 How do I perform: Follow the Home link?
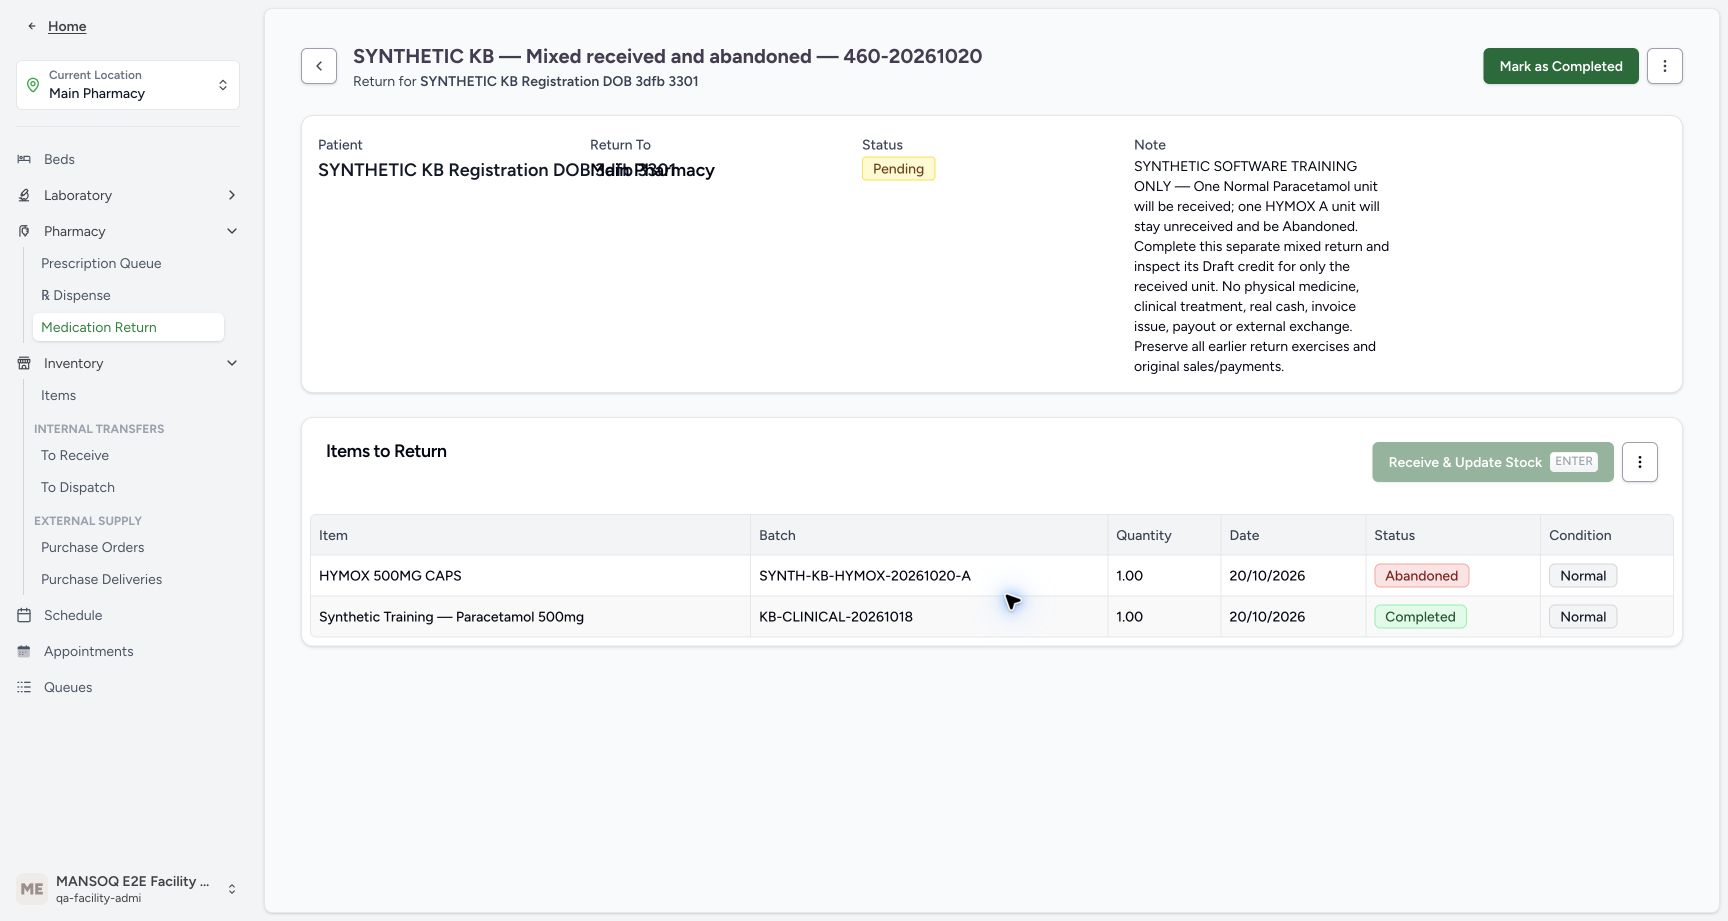tap(67, 26)
